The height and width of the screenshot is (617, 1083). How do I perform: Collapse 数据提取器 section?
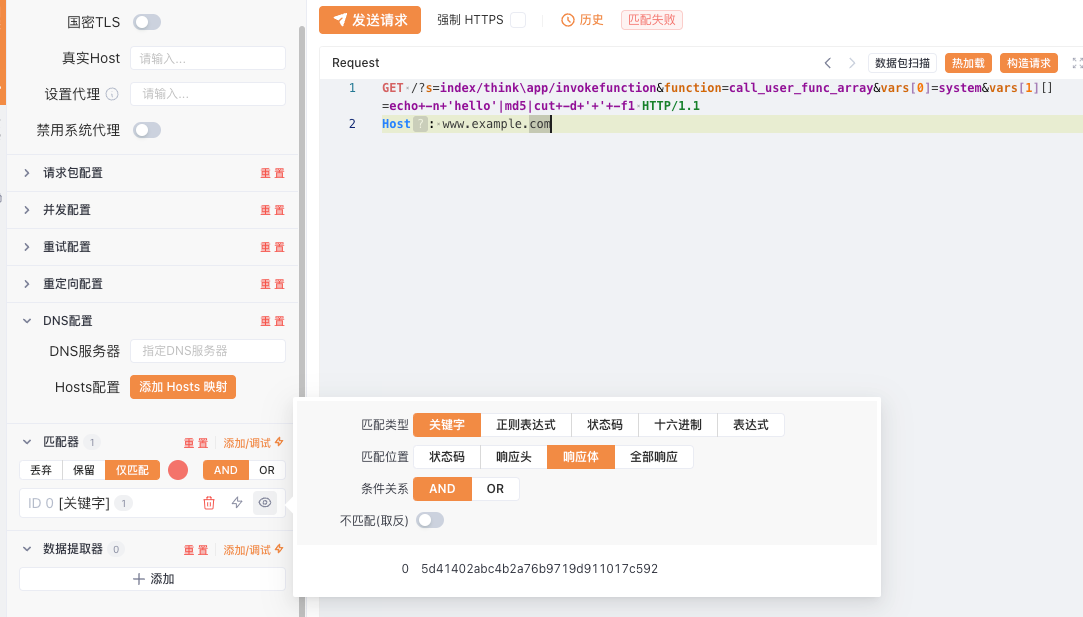click(27, 549)
